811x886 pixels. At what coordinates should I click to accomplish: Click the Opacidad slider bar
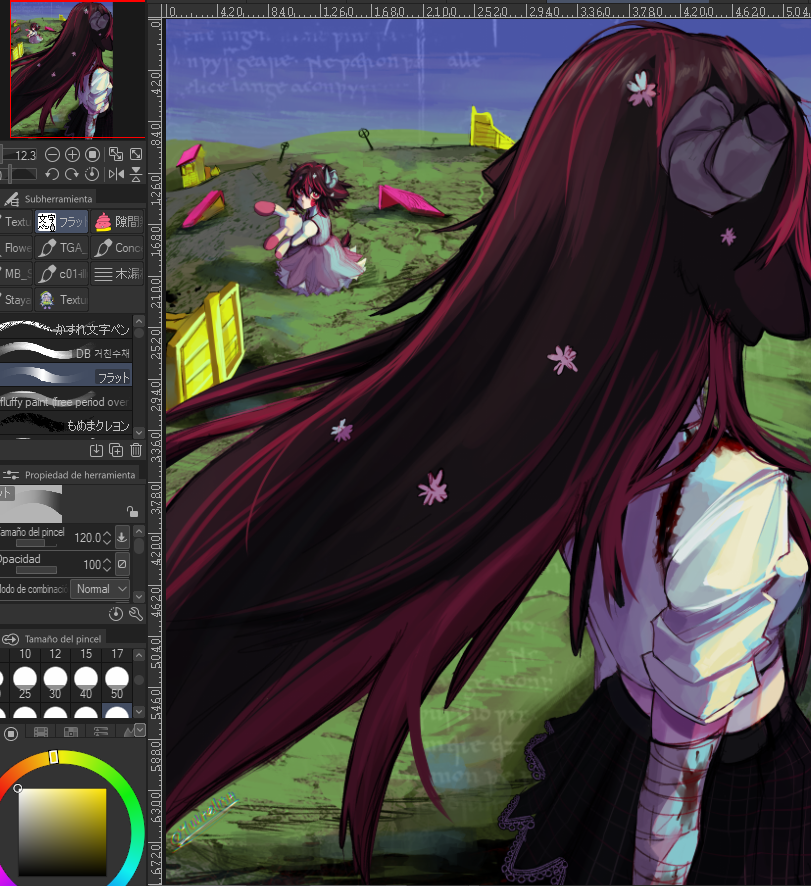click(x=36, y=570)
